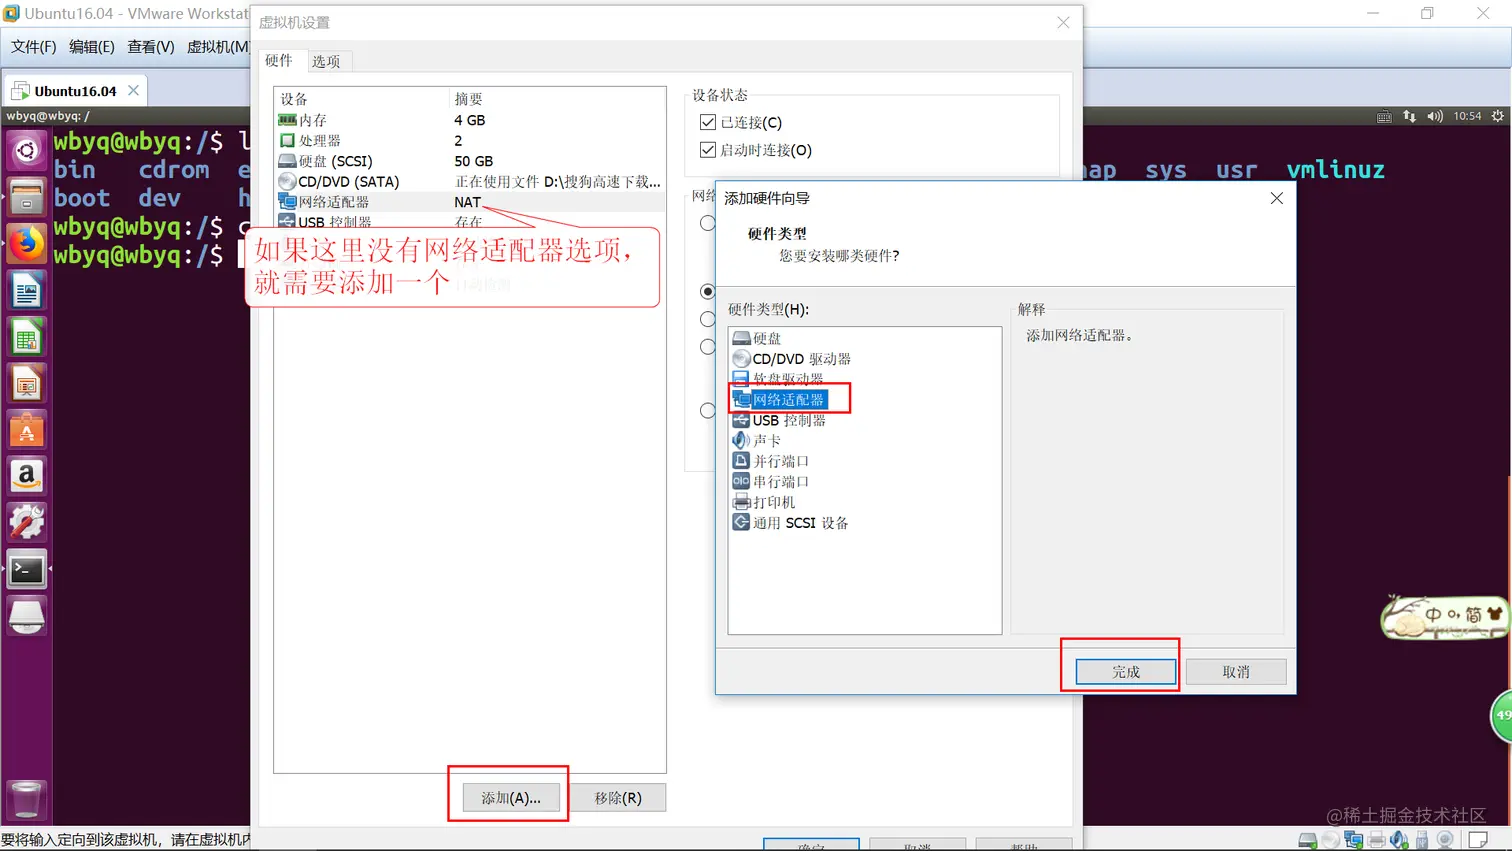Viewport: 1512px width, 851px height.
Task: Click the Terminal icon in the dock
Action: click(27, 570)
